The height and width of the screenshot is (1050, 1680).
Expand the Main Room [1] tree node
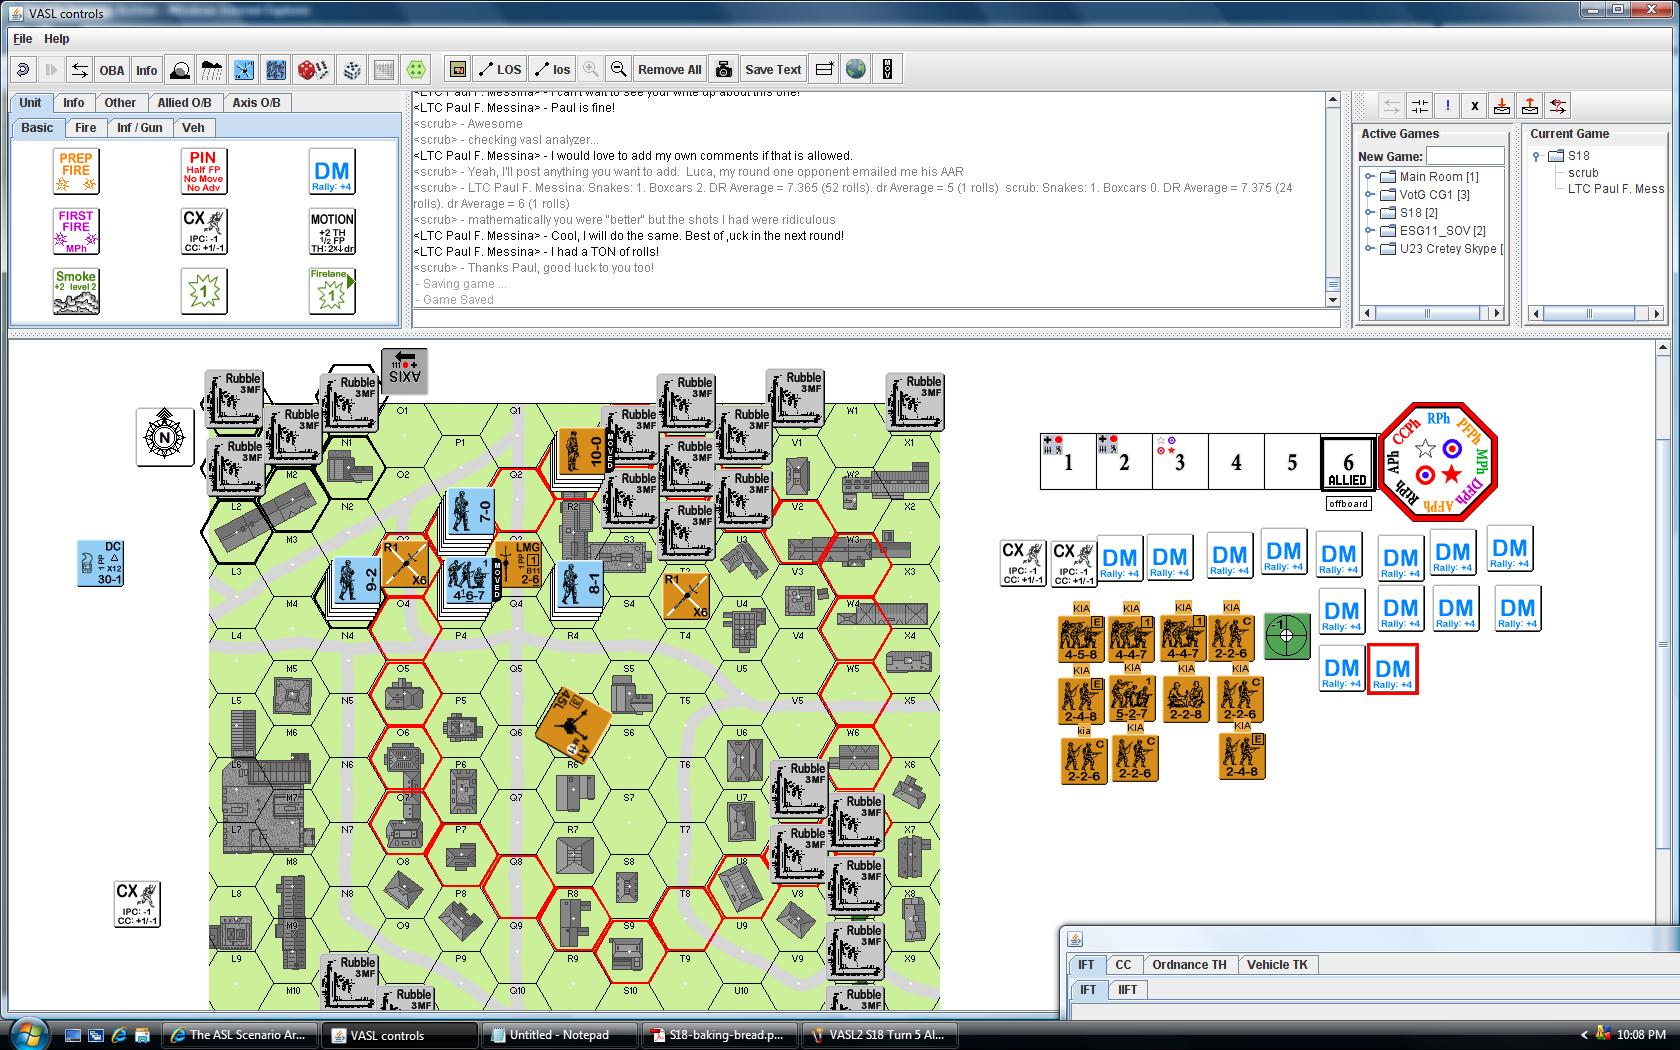(x=1370, y=177)
